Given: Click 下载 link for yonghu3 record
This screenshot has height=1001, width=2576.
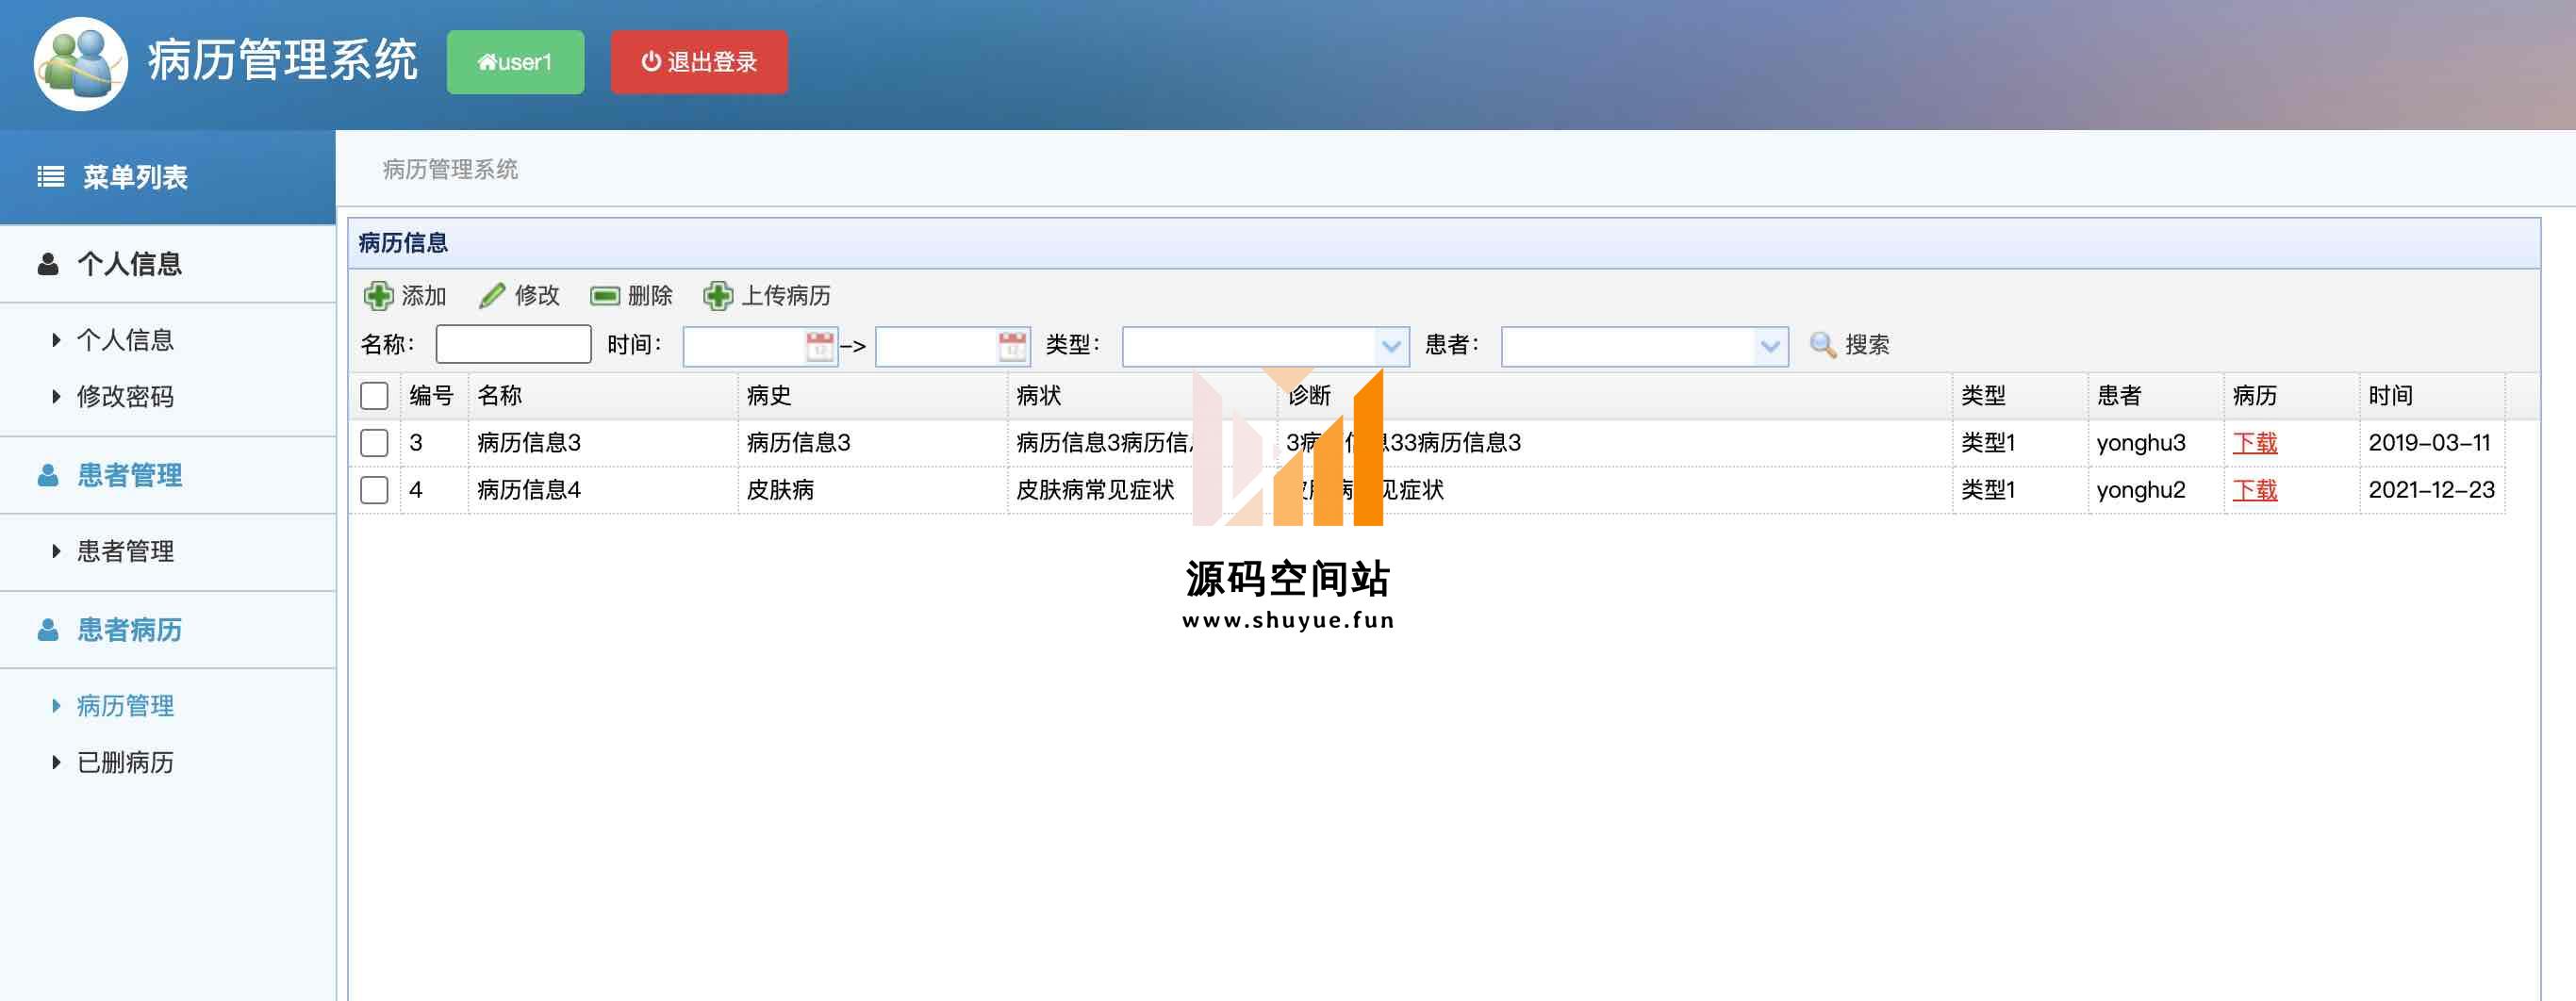Looking at the screenshot, I should (2254, 443).
